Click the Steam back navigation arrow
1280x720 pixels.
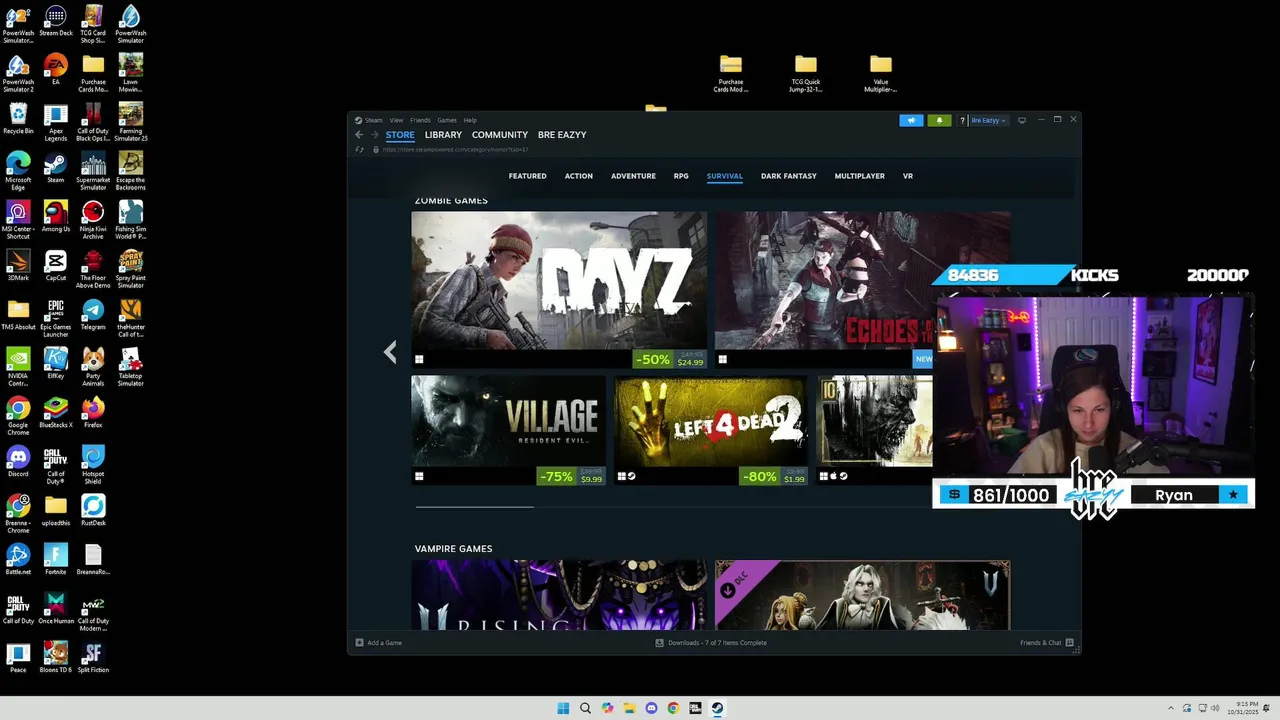359,135
